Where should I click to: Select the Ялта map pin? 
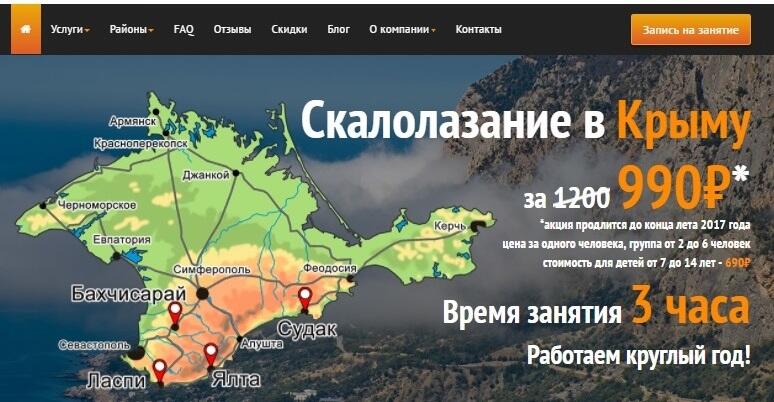tap(211, 356)
